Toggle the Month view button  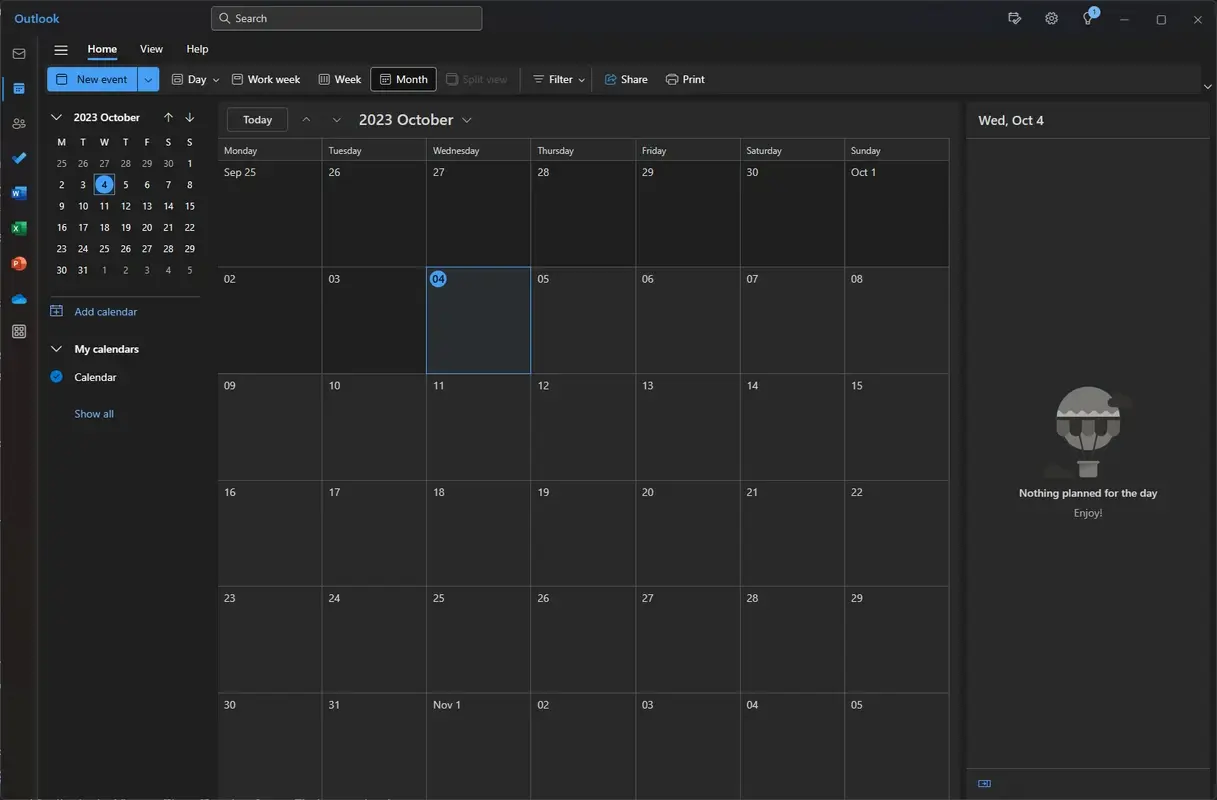[403, 78]
